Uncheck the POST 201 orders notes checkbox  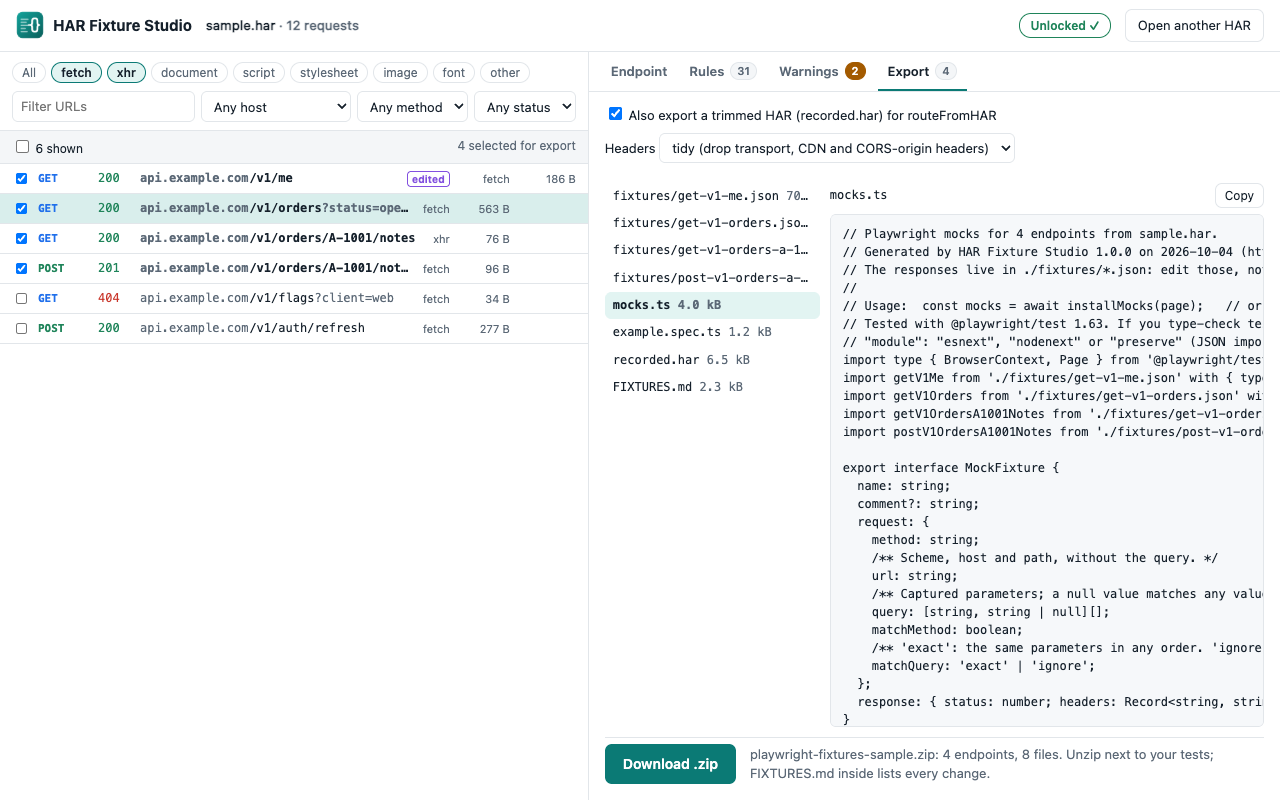(x=22, y=268)
